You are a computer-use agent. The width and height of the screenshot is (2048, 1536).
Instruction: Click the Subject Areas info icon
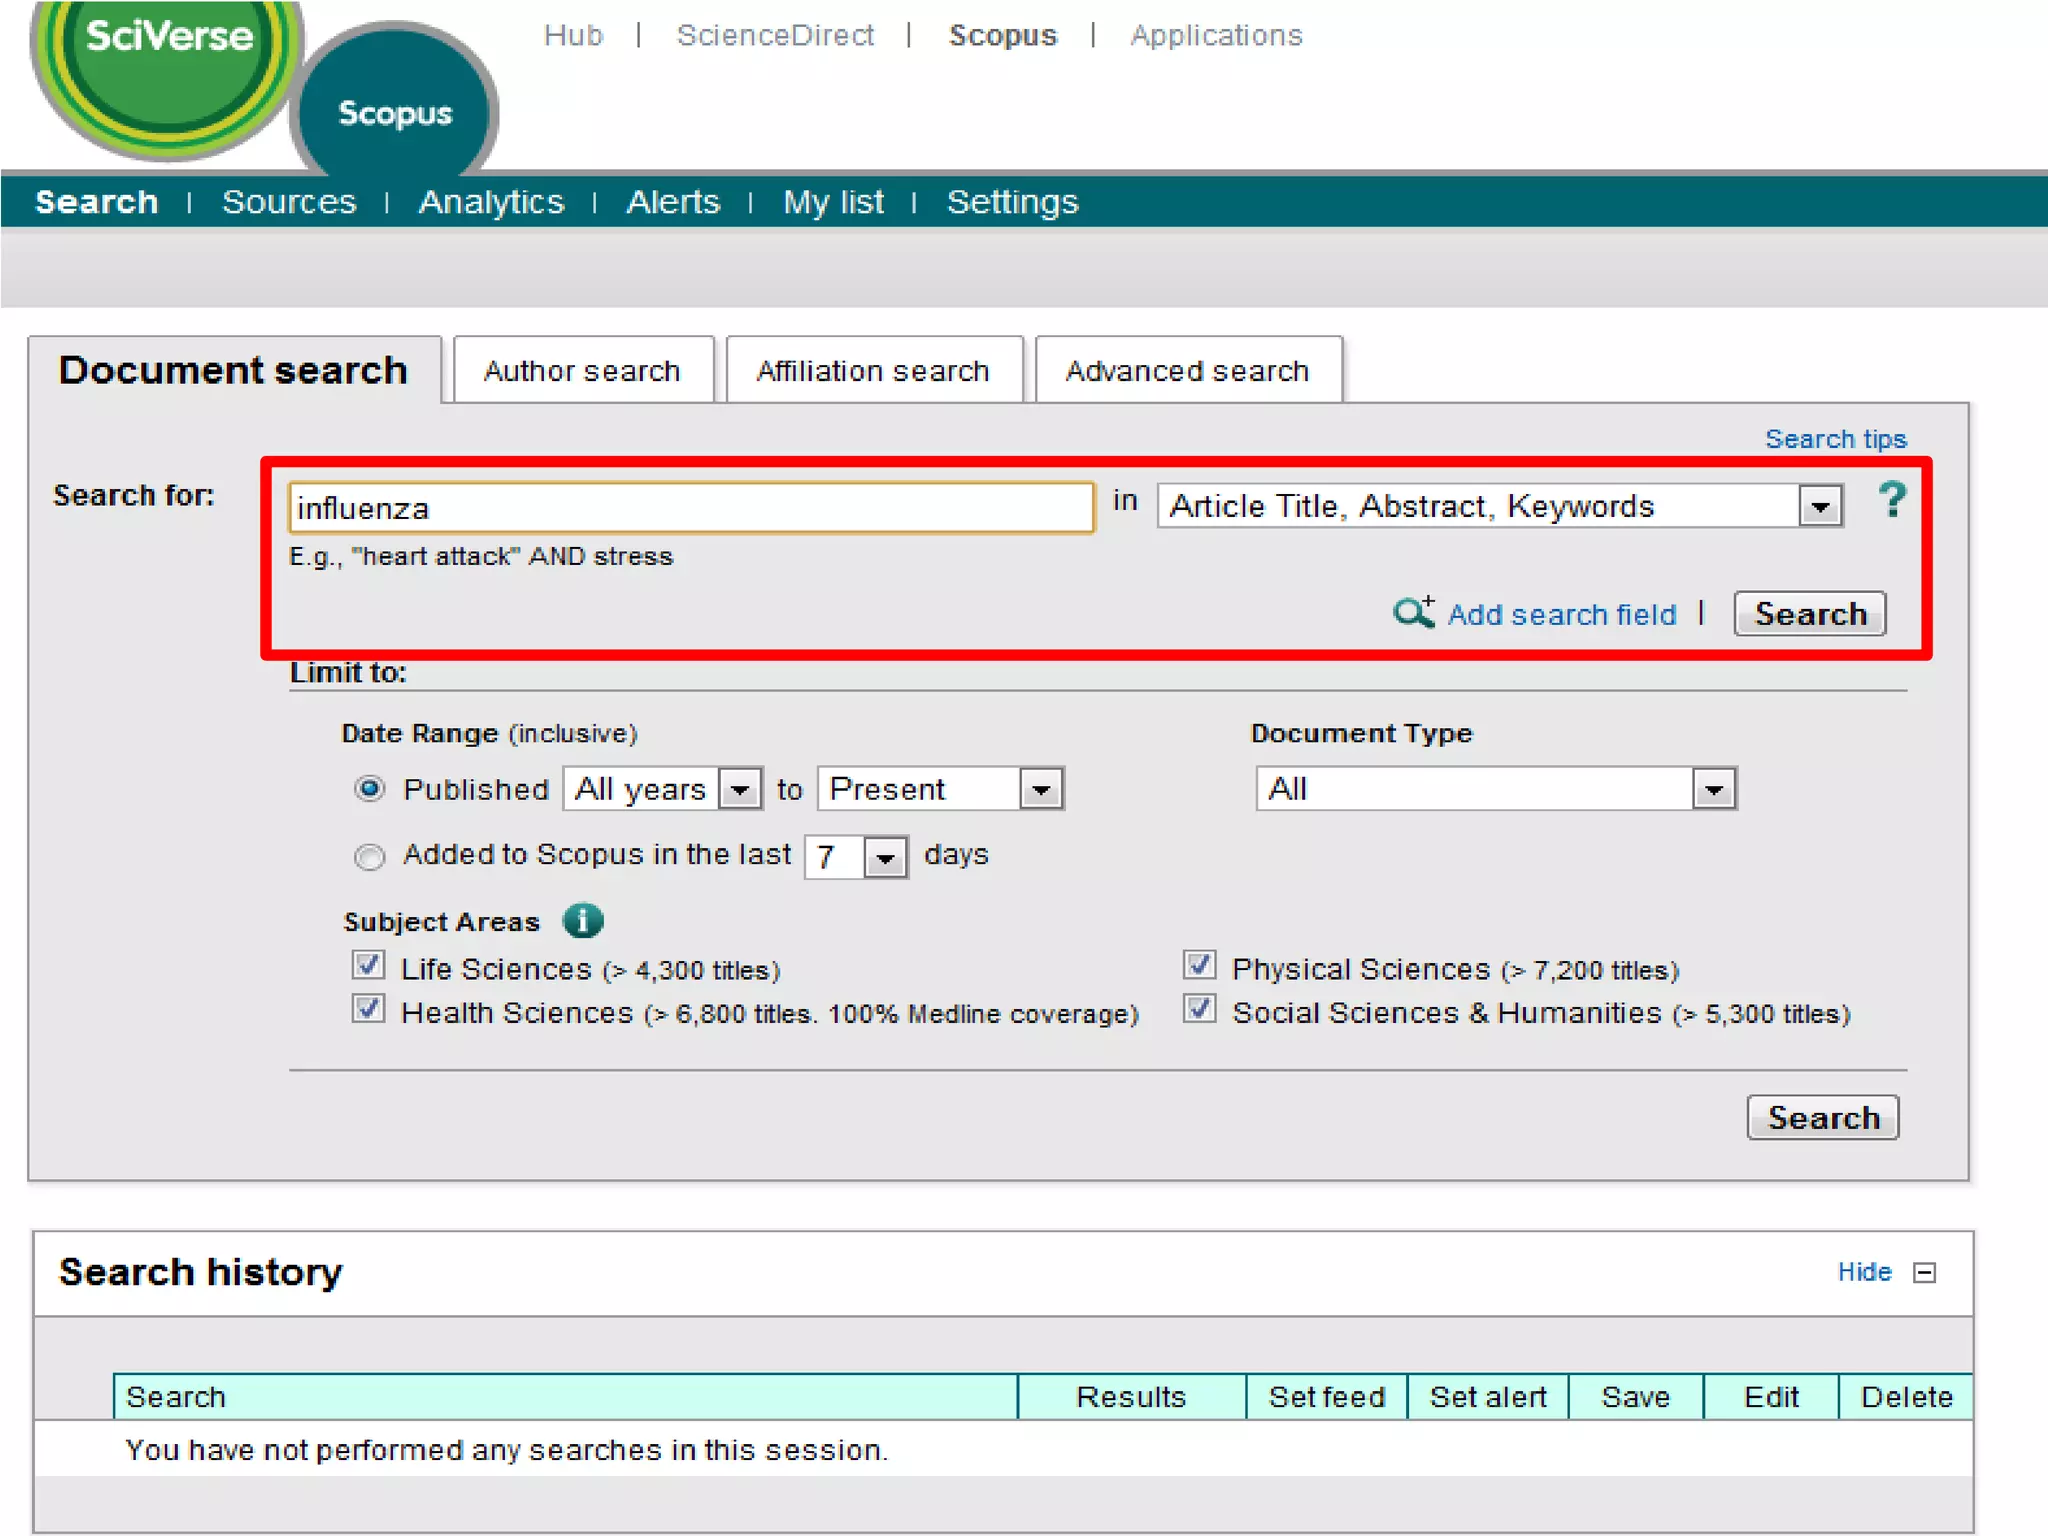(x=583, y=920)
